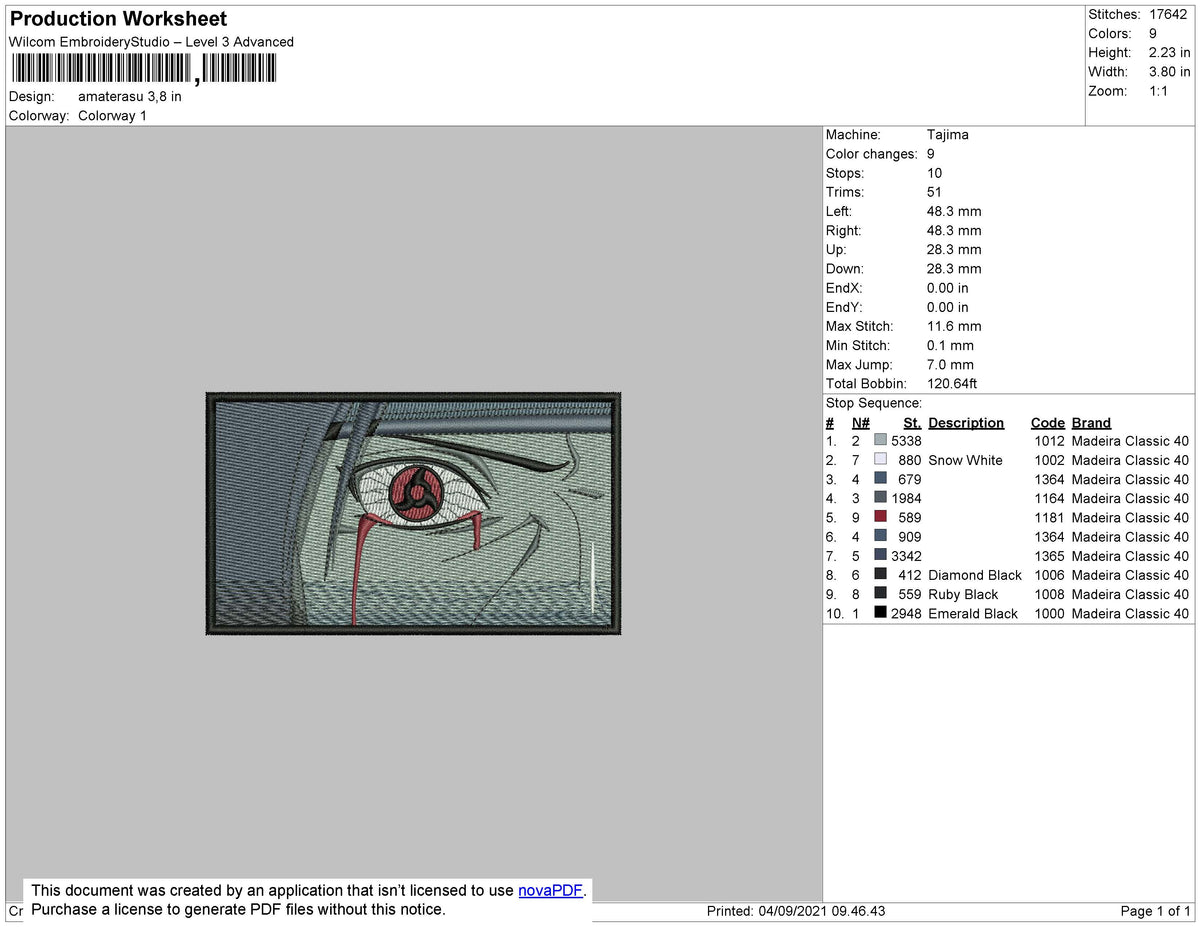Open the novaPDF hyperlink

[550, 891]
